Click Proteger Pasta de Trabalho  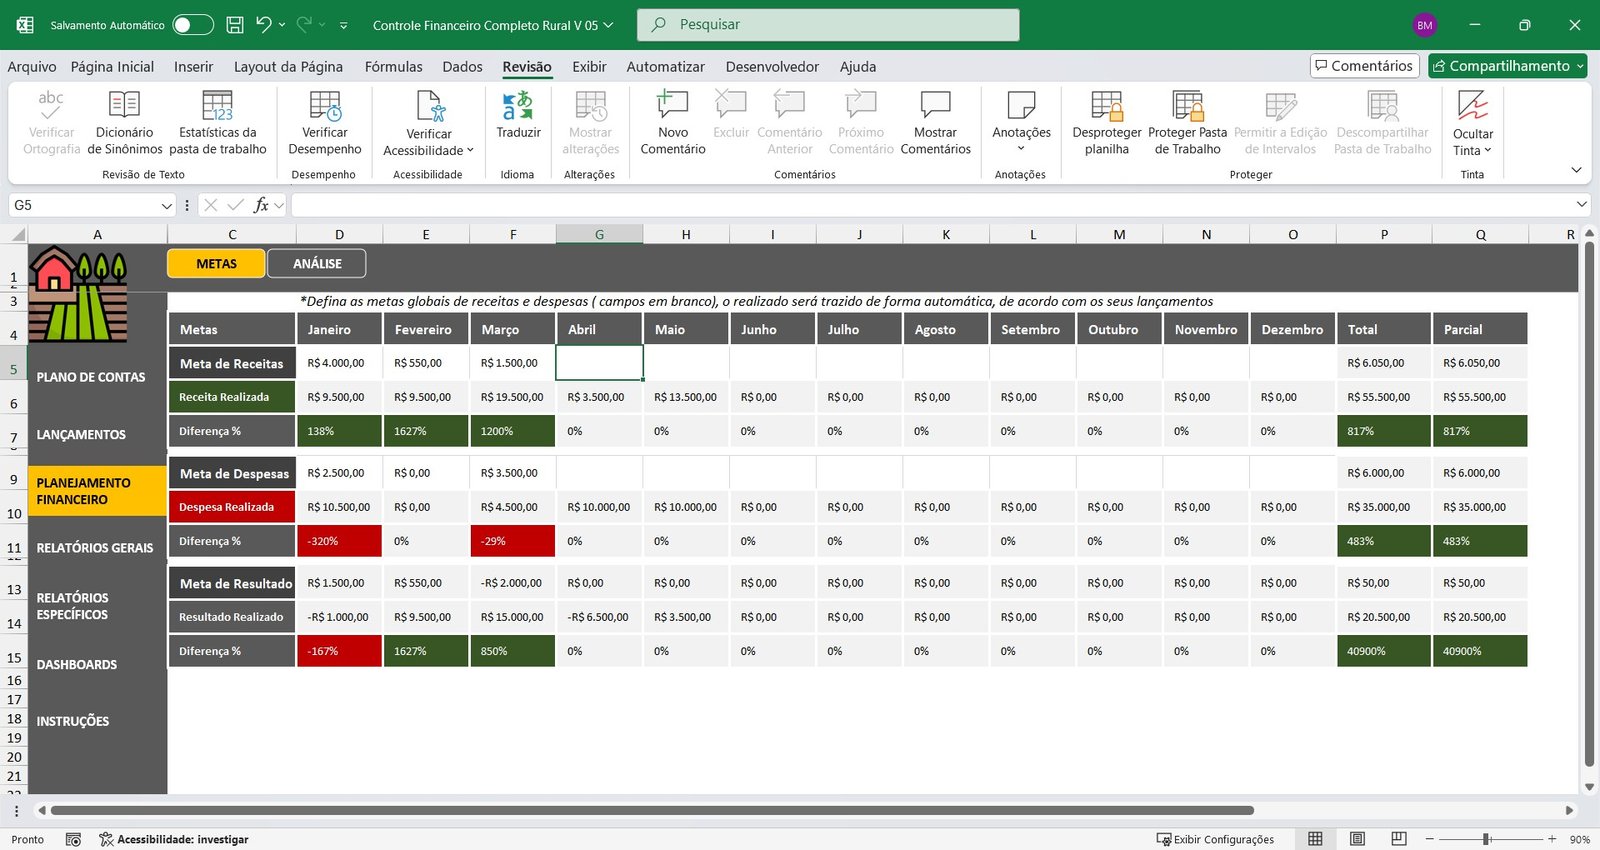[1187, 122]
